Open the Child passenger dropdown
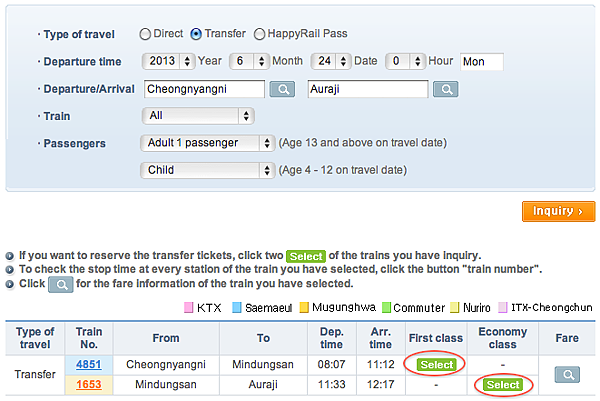The height and width of the screenshot is (401, 600). (208, 170)
